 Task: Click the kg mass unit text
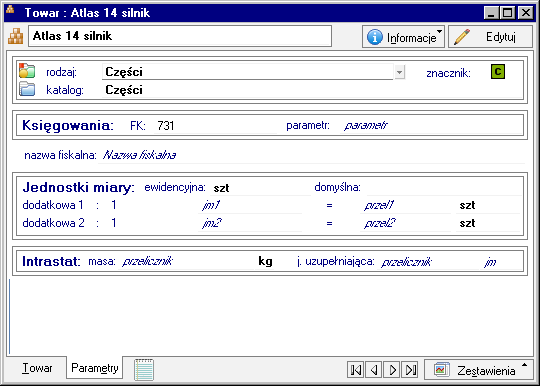(266, 261)
